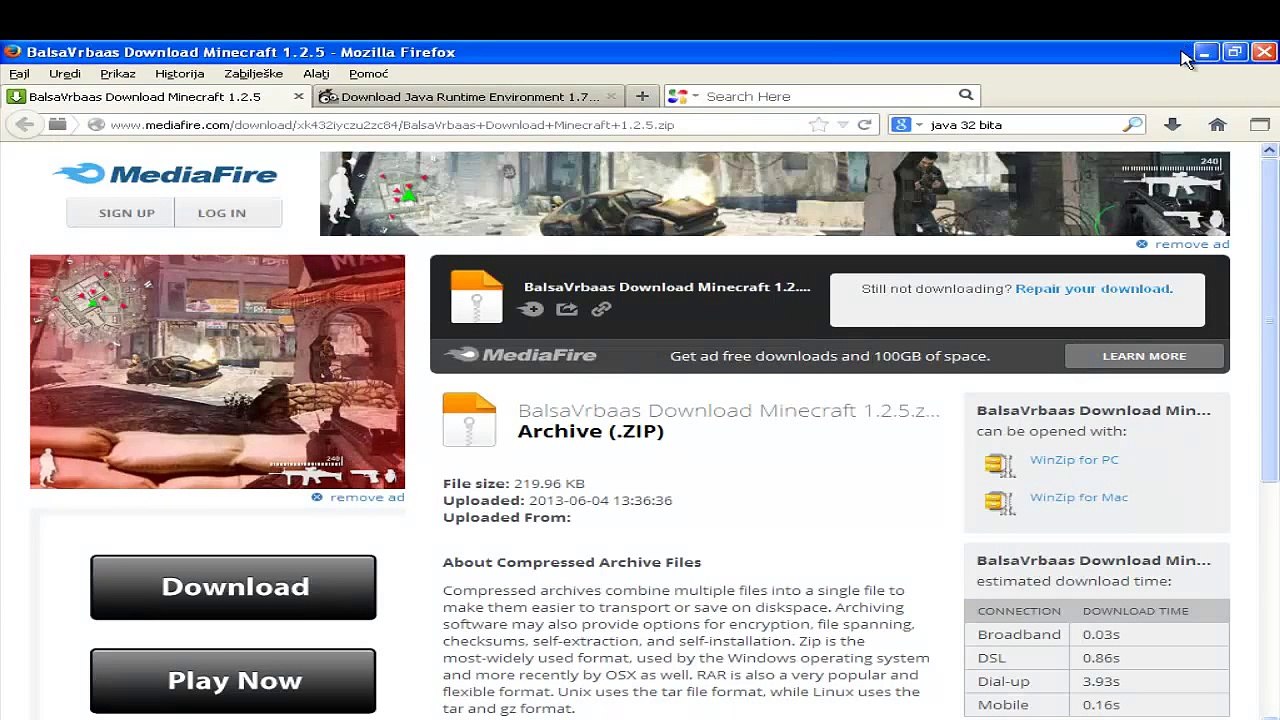1280x720 pixels.
Task: Close the BalsaVrbaas Download Minecraft tab
Action: [x=298, y=96]
